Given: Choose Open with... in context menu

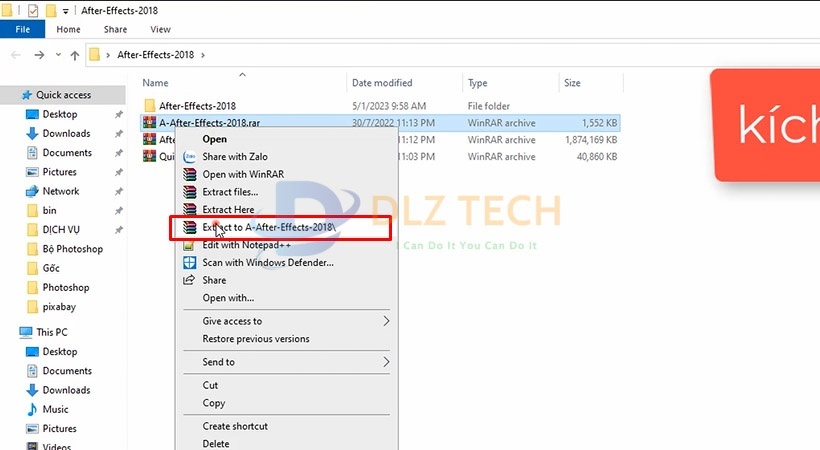Looking at the screenshot, I should tap(228, 298).
